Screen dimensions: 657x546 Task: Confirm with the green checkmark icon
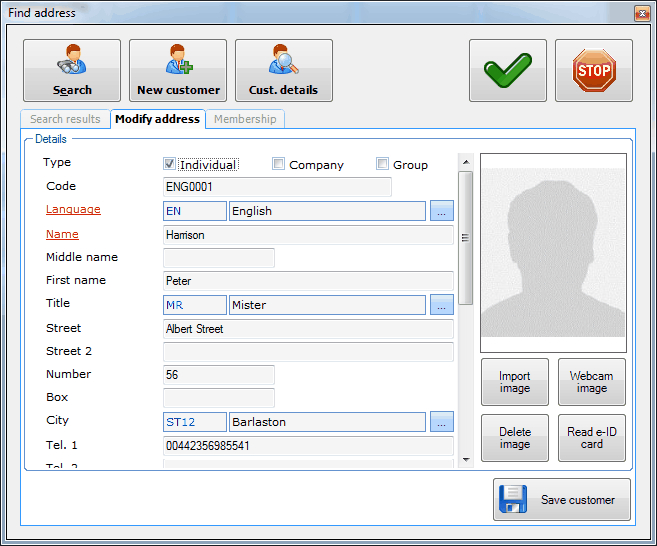(x=507, y=71)
